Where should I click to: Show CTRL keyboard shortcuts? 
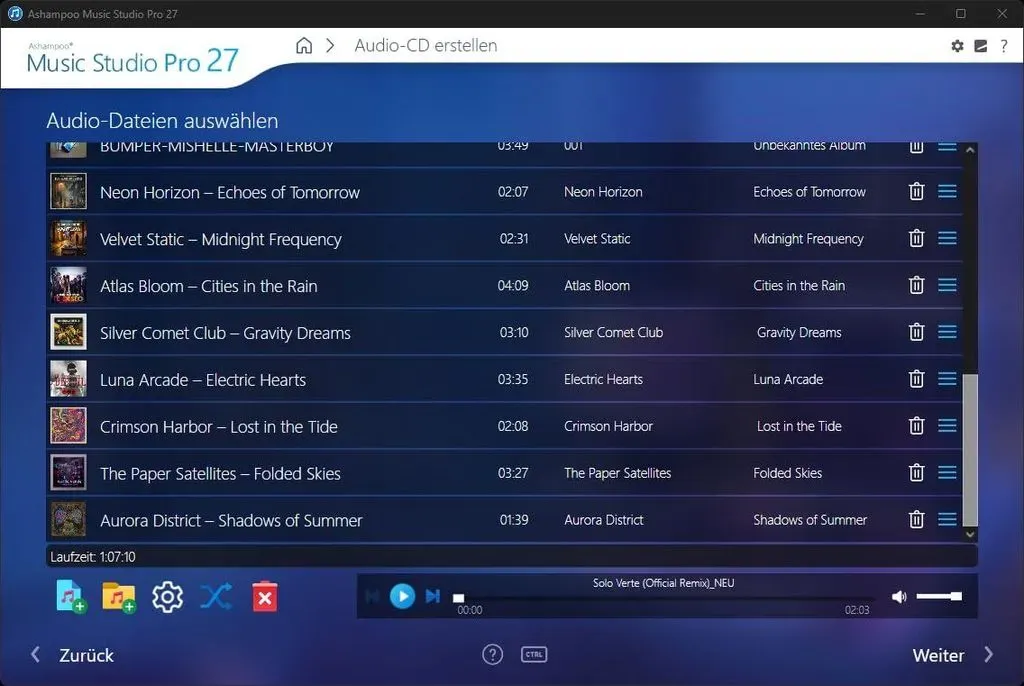tap(534, 655)
